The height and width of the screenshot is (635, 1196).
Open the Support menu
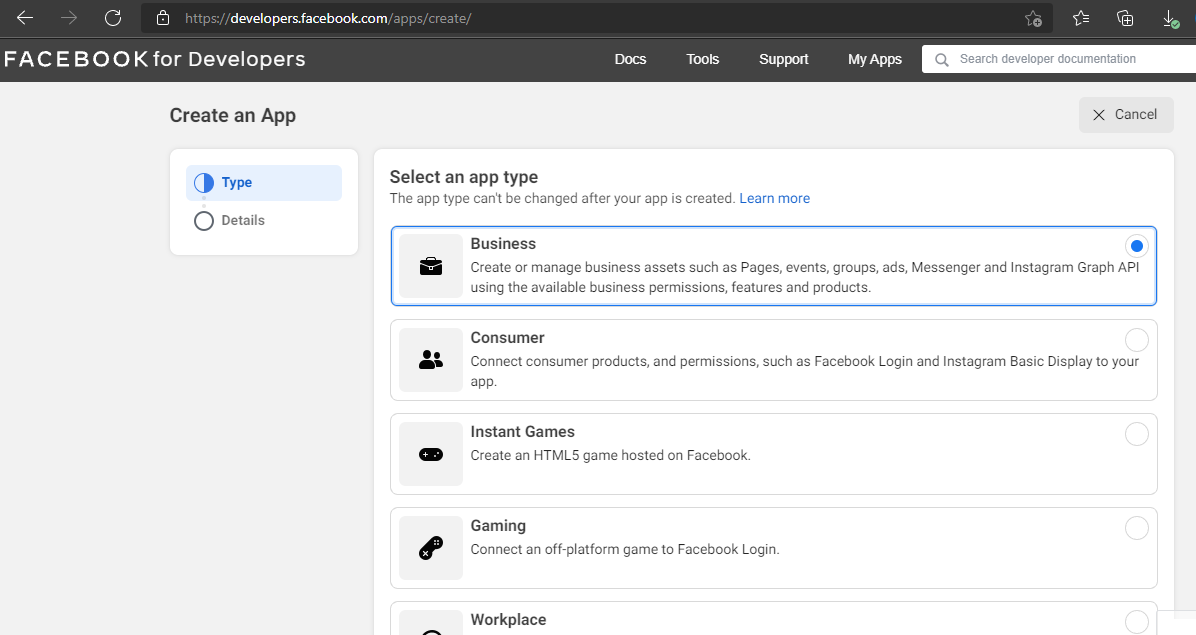click(x=783, y=59)
